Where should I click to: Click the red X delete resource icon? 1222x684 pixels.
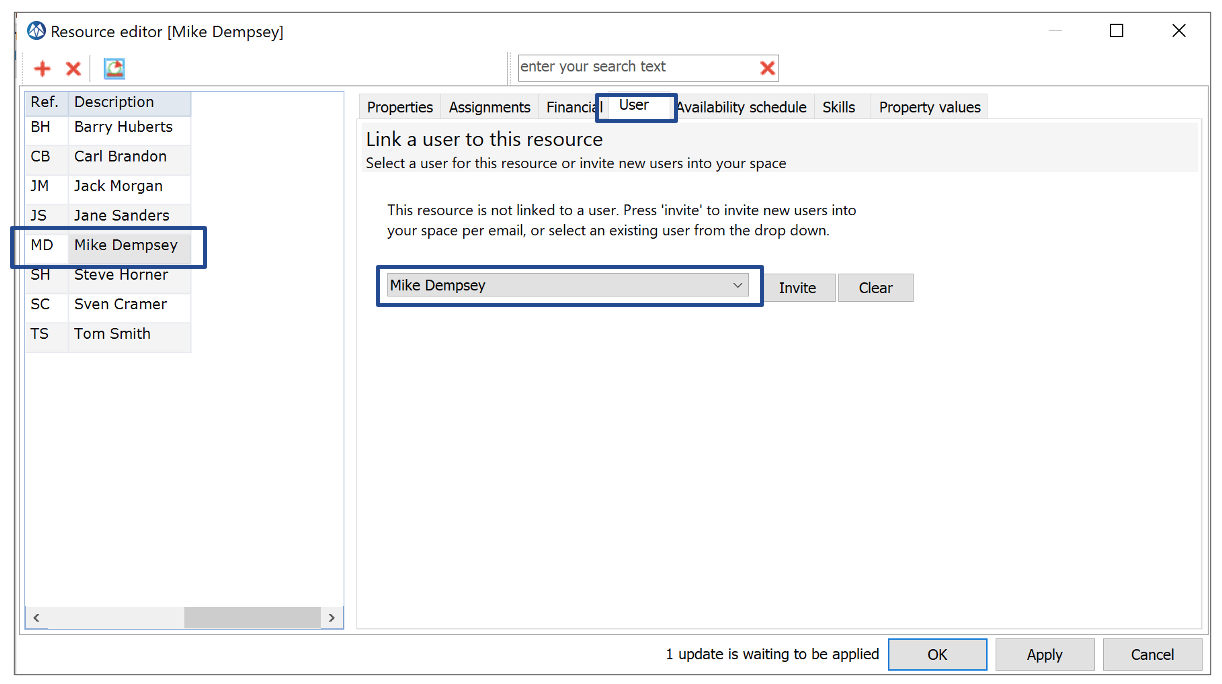pos(73,69)
